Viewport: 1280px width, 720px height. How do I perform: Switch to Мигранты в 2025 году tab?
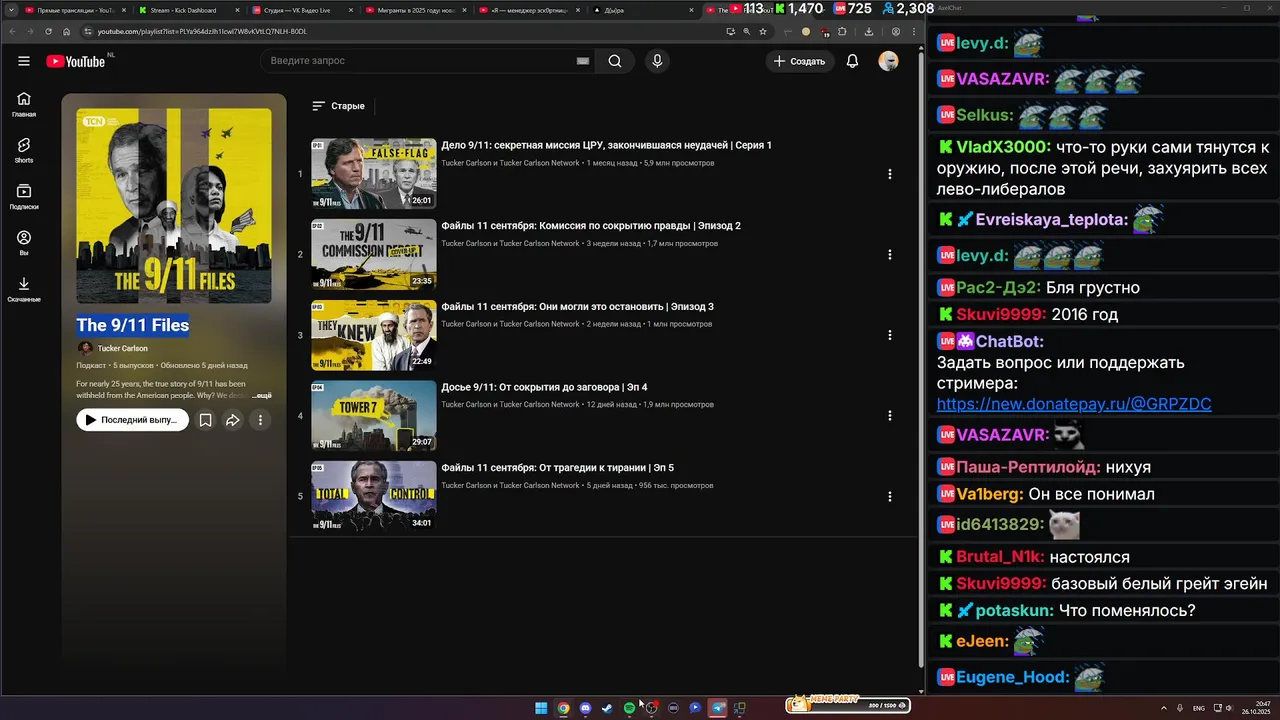click(x=415, y=10)
